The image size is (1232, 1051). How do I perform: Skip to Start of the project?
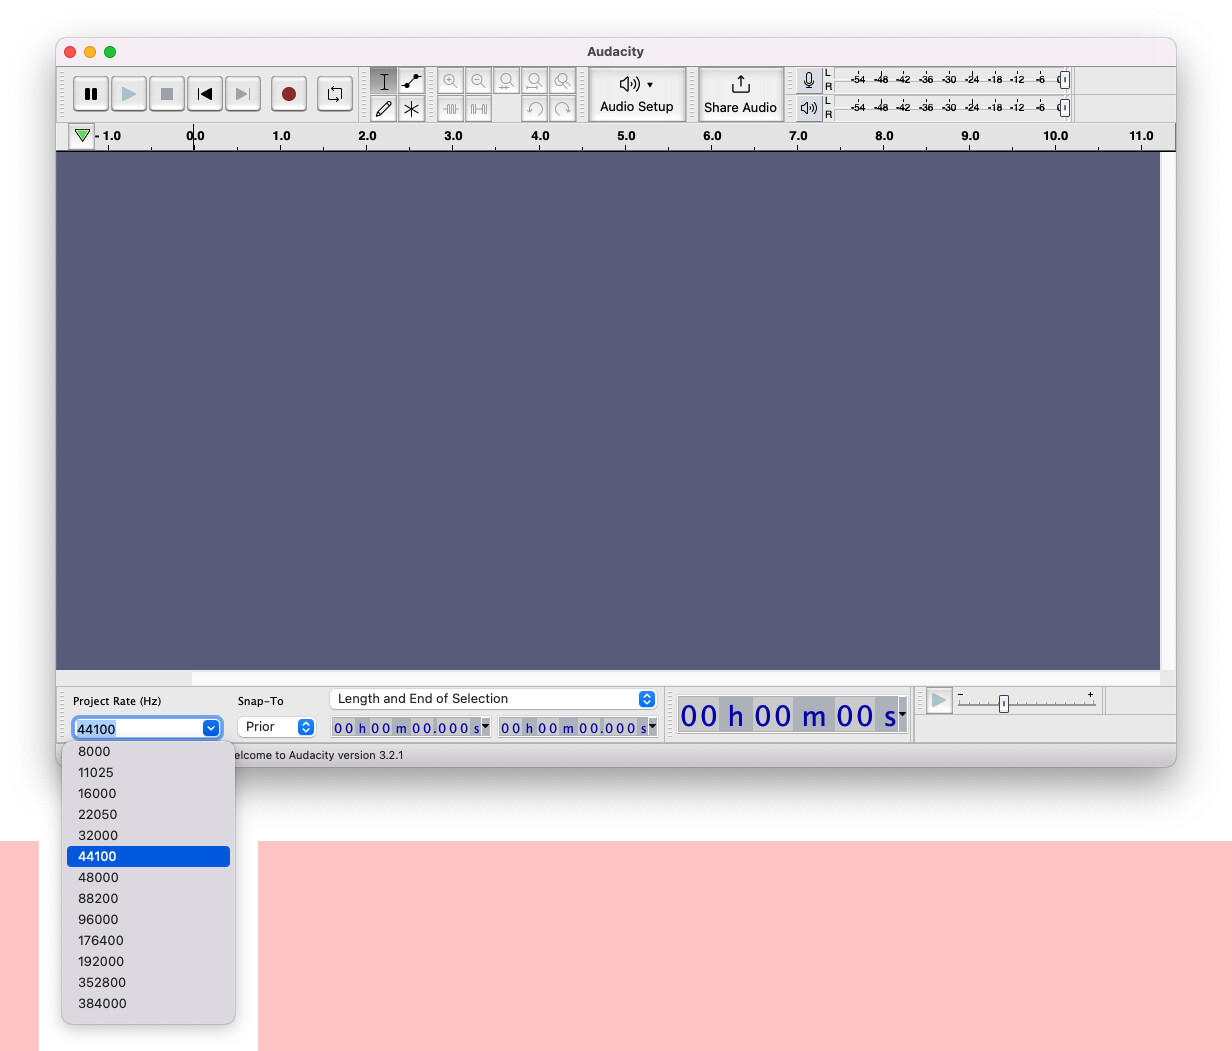coord(205,94)
